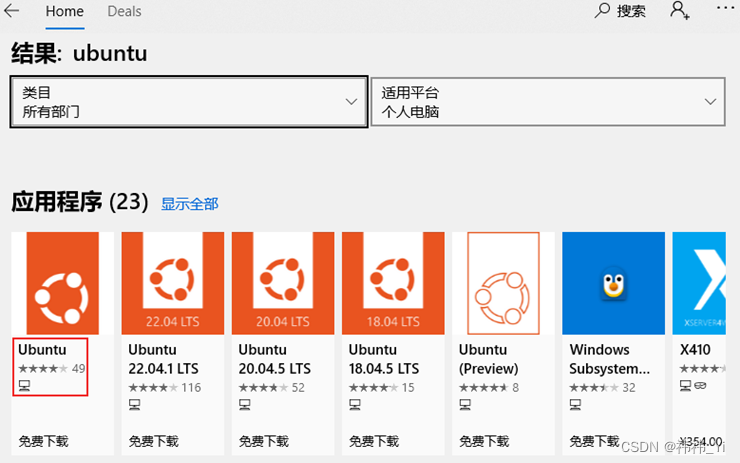Image resolution: width=740 pixels, height=463 pixels.
Task: Click 免费下载 under Ubuntu 20.04.5 LTS
Action: [x=263, y=441]
